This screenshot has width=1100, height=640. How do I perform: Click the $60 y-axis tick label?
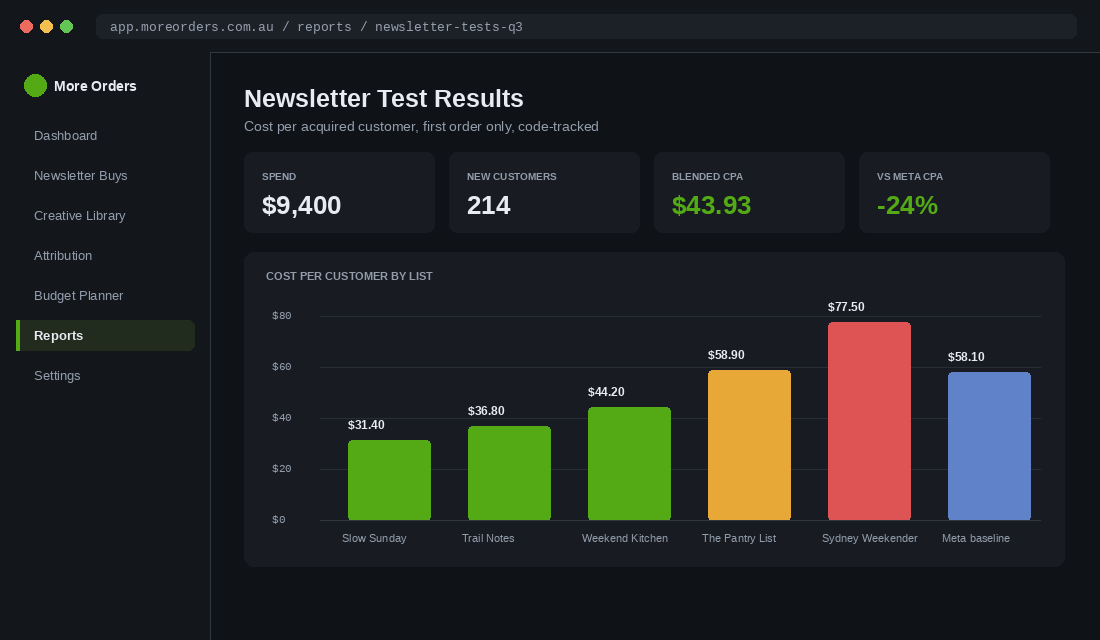(x=282, y=367)
